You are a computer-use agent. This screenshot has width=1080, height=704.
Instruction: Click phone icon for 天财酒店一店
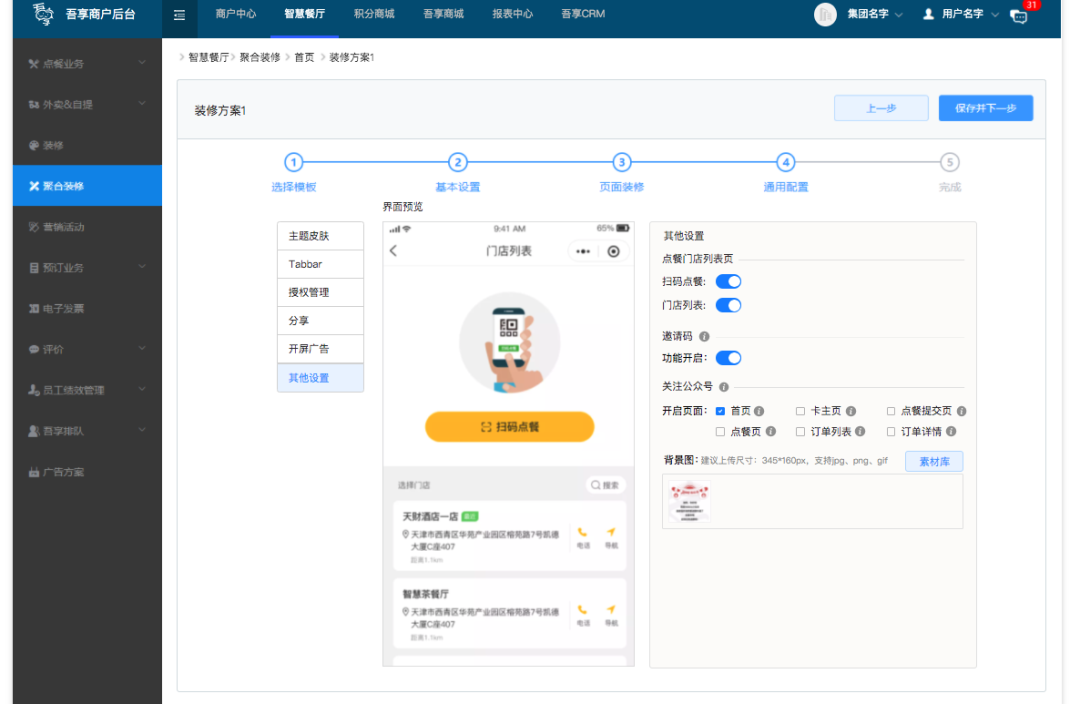point(583,532)
